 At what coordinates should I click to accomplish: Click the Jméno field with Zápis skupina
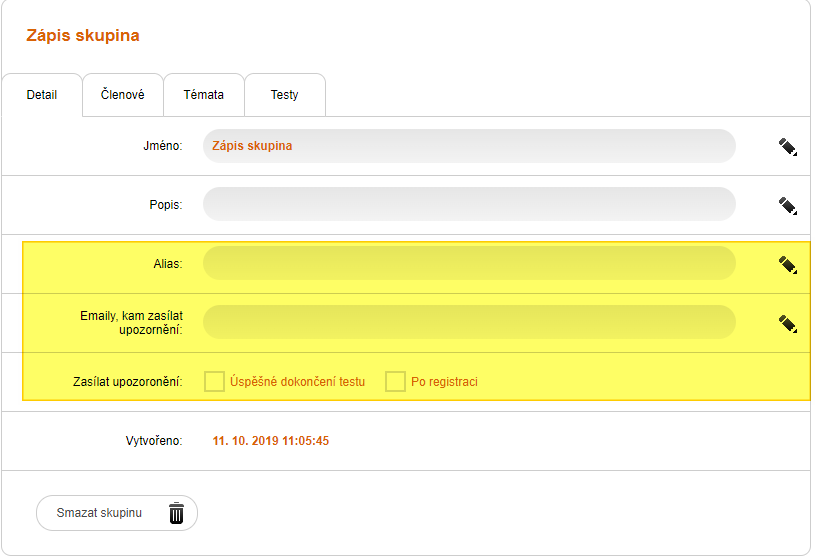[468, 146]
